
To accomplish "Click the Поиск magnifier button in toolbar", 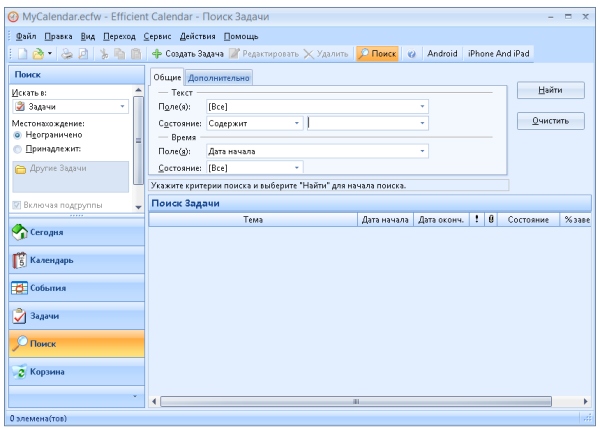I will coord(378,53).
